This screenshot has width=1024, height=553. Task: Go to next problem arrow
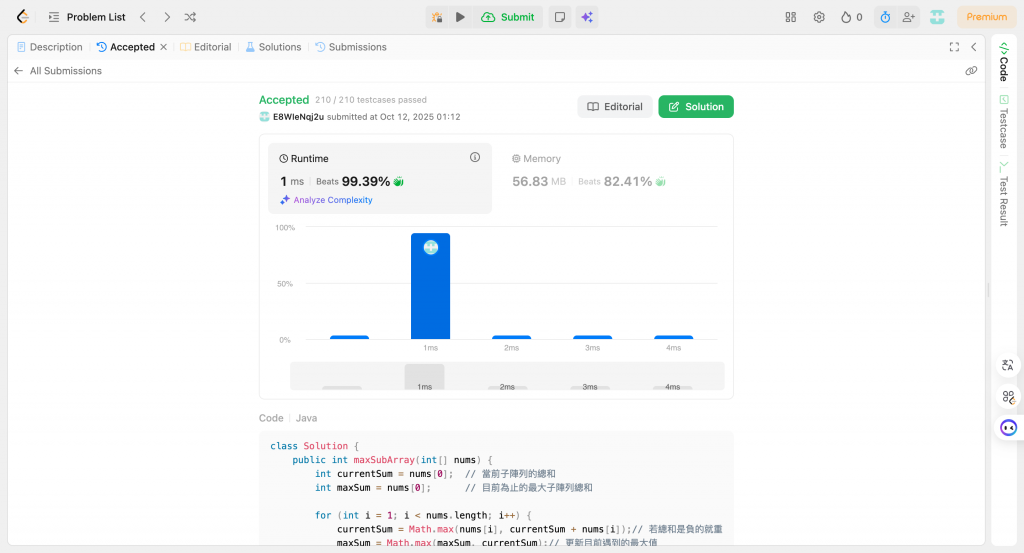pos(167,17)
